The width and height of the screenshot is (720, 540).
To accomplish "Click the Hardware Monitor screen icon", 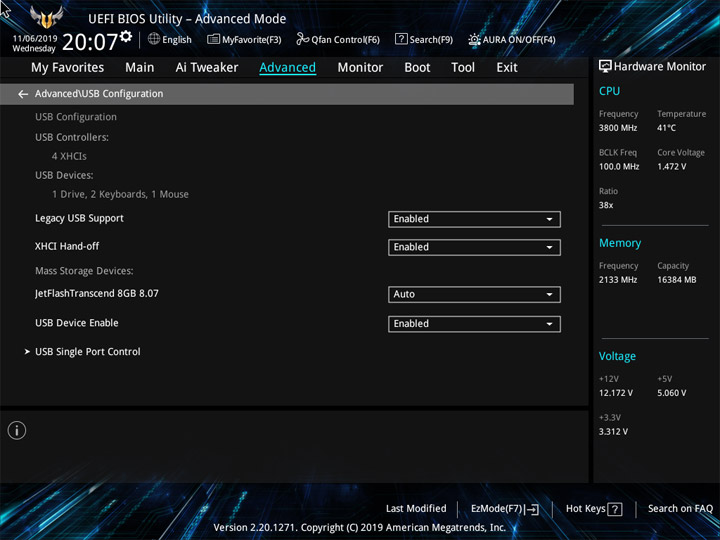I will coord(605,67).
